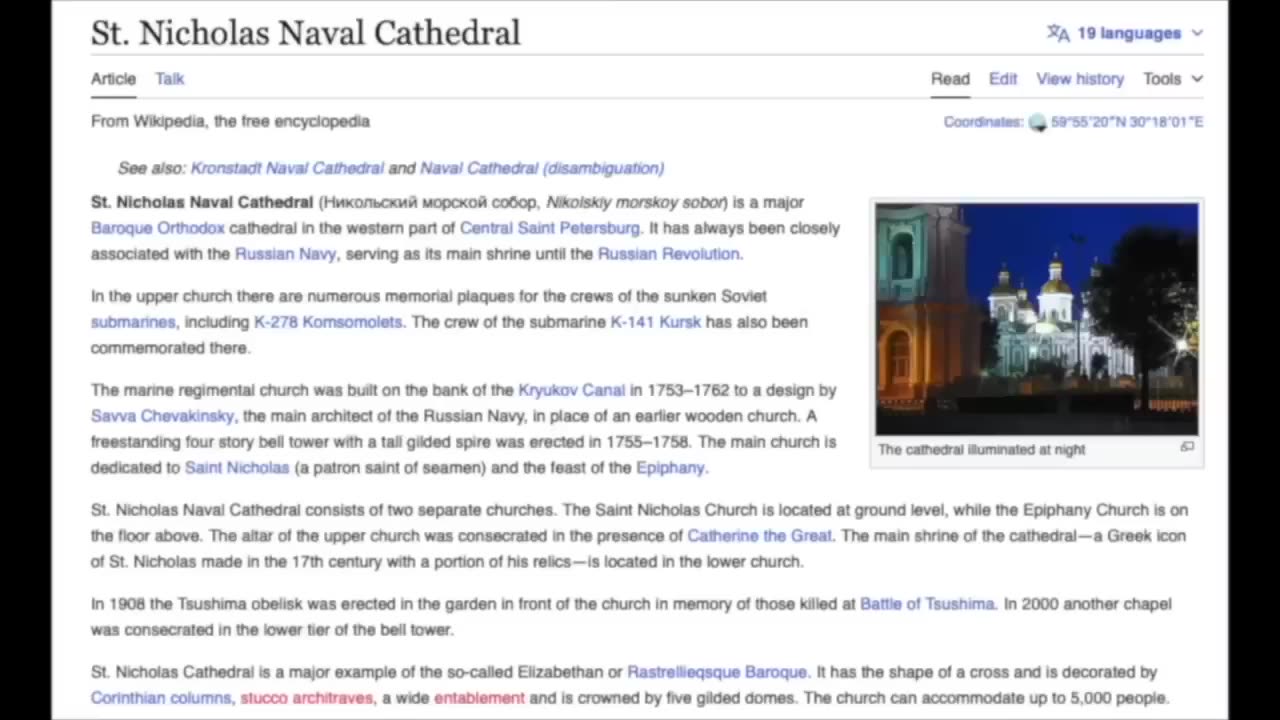Expand the Tools dropdown menu

[1173, 79]
